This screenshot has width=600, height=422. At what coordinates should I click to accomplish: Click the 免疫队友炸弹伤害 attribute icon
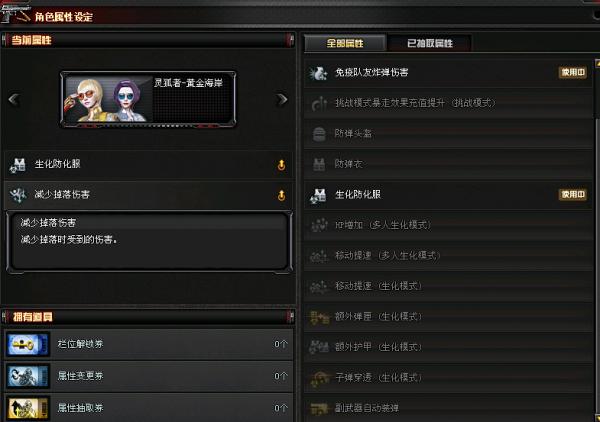(x=318, y=73)
